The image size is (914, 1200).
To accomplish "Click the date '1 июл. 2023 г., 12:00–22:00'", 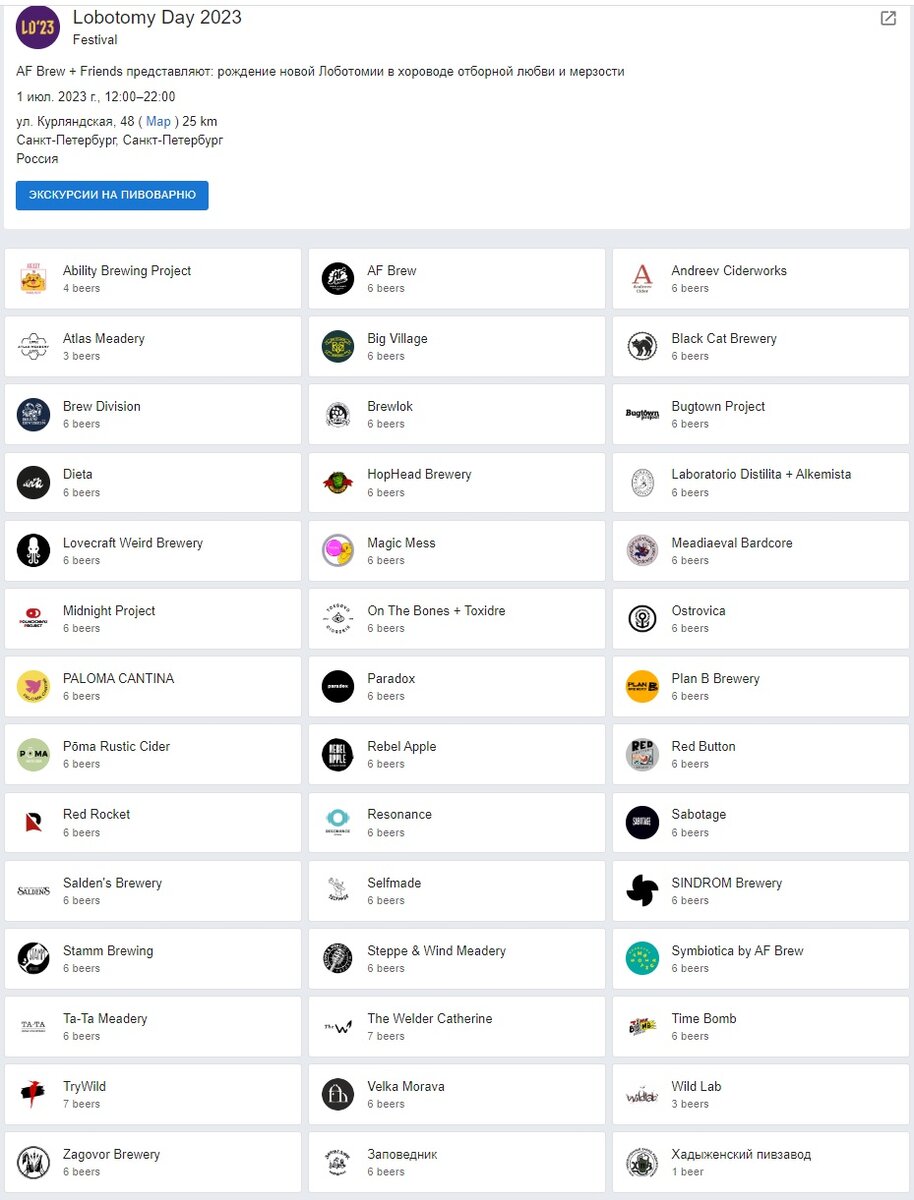I will 96,97.
